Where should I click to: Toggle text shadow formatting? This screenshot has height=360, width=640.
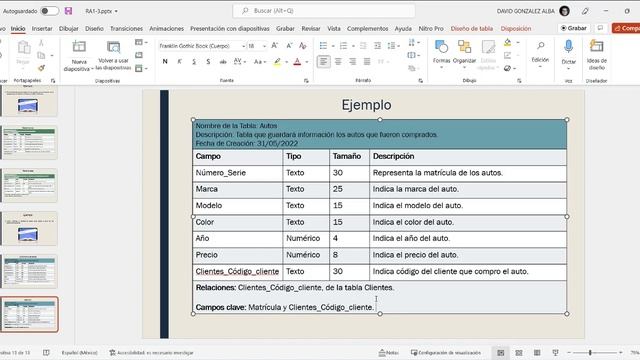(x=208, y=62)
